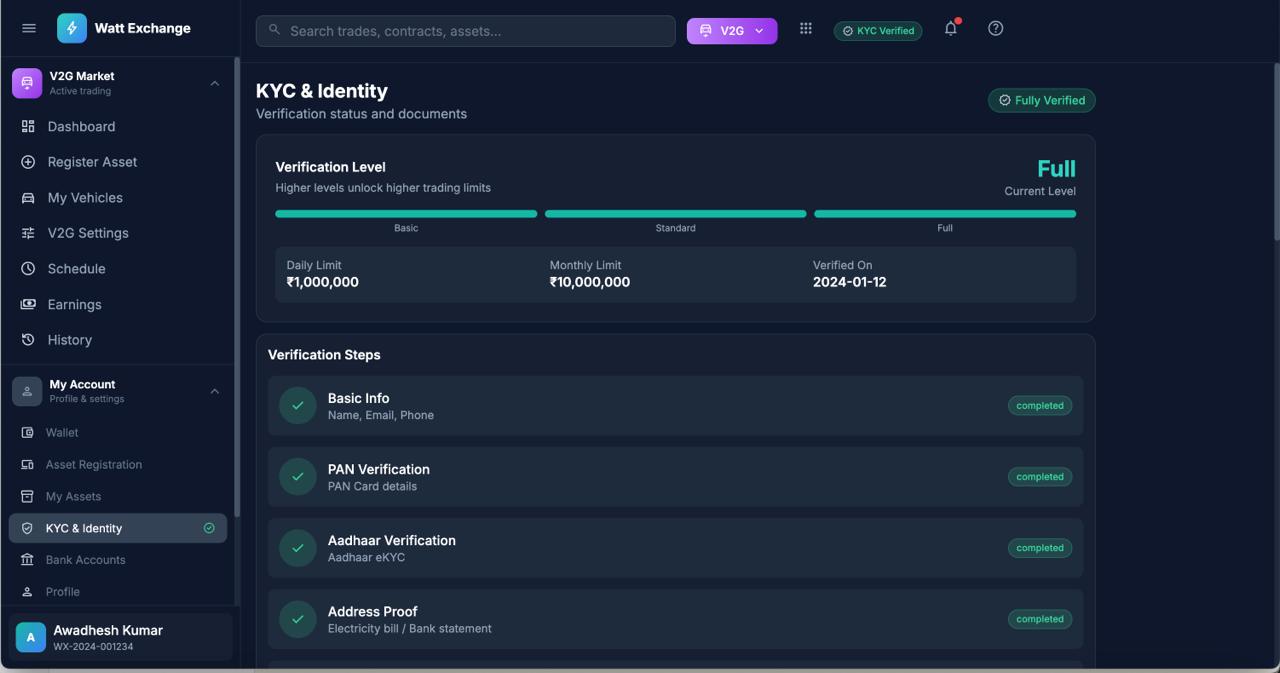Open My Vehicles
The width and height of the screenshot is (1280, 673).
(85, 197)
